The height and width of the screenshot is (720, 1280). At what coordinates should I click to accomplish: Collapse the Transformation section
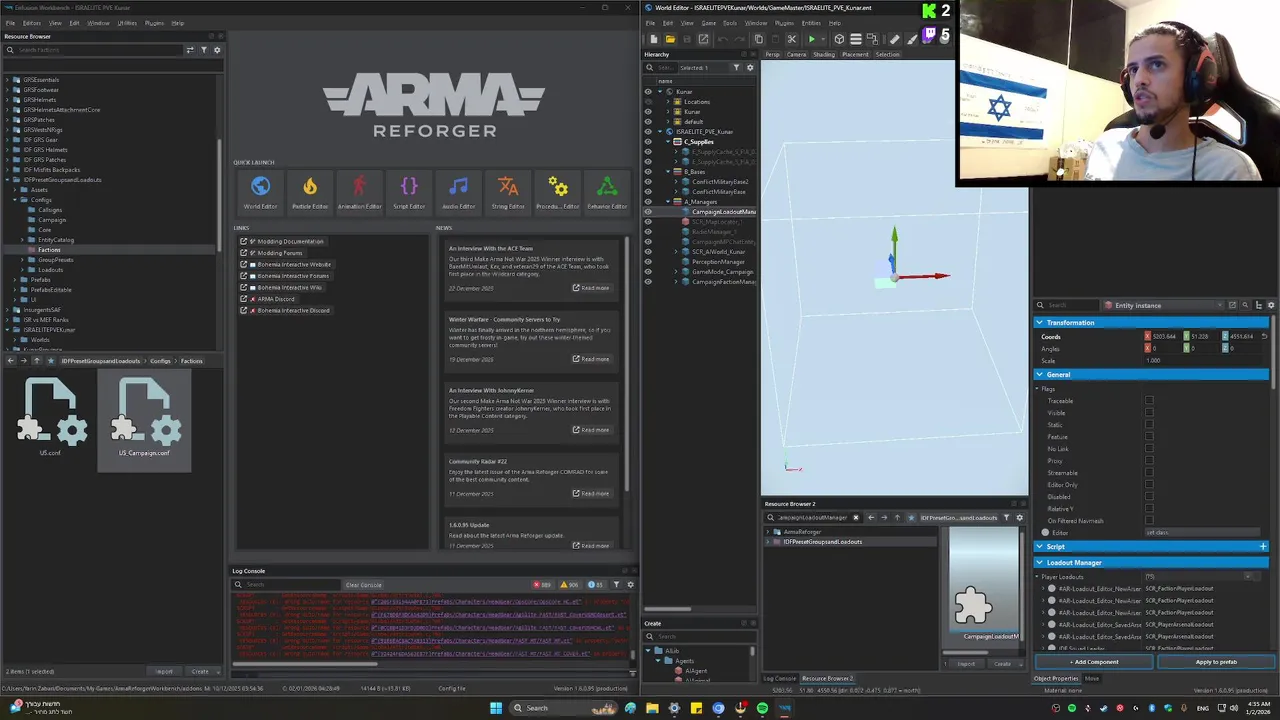coord(1039,322)
